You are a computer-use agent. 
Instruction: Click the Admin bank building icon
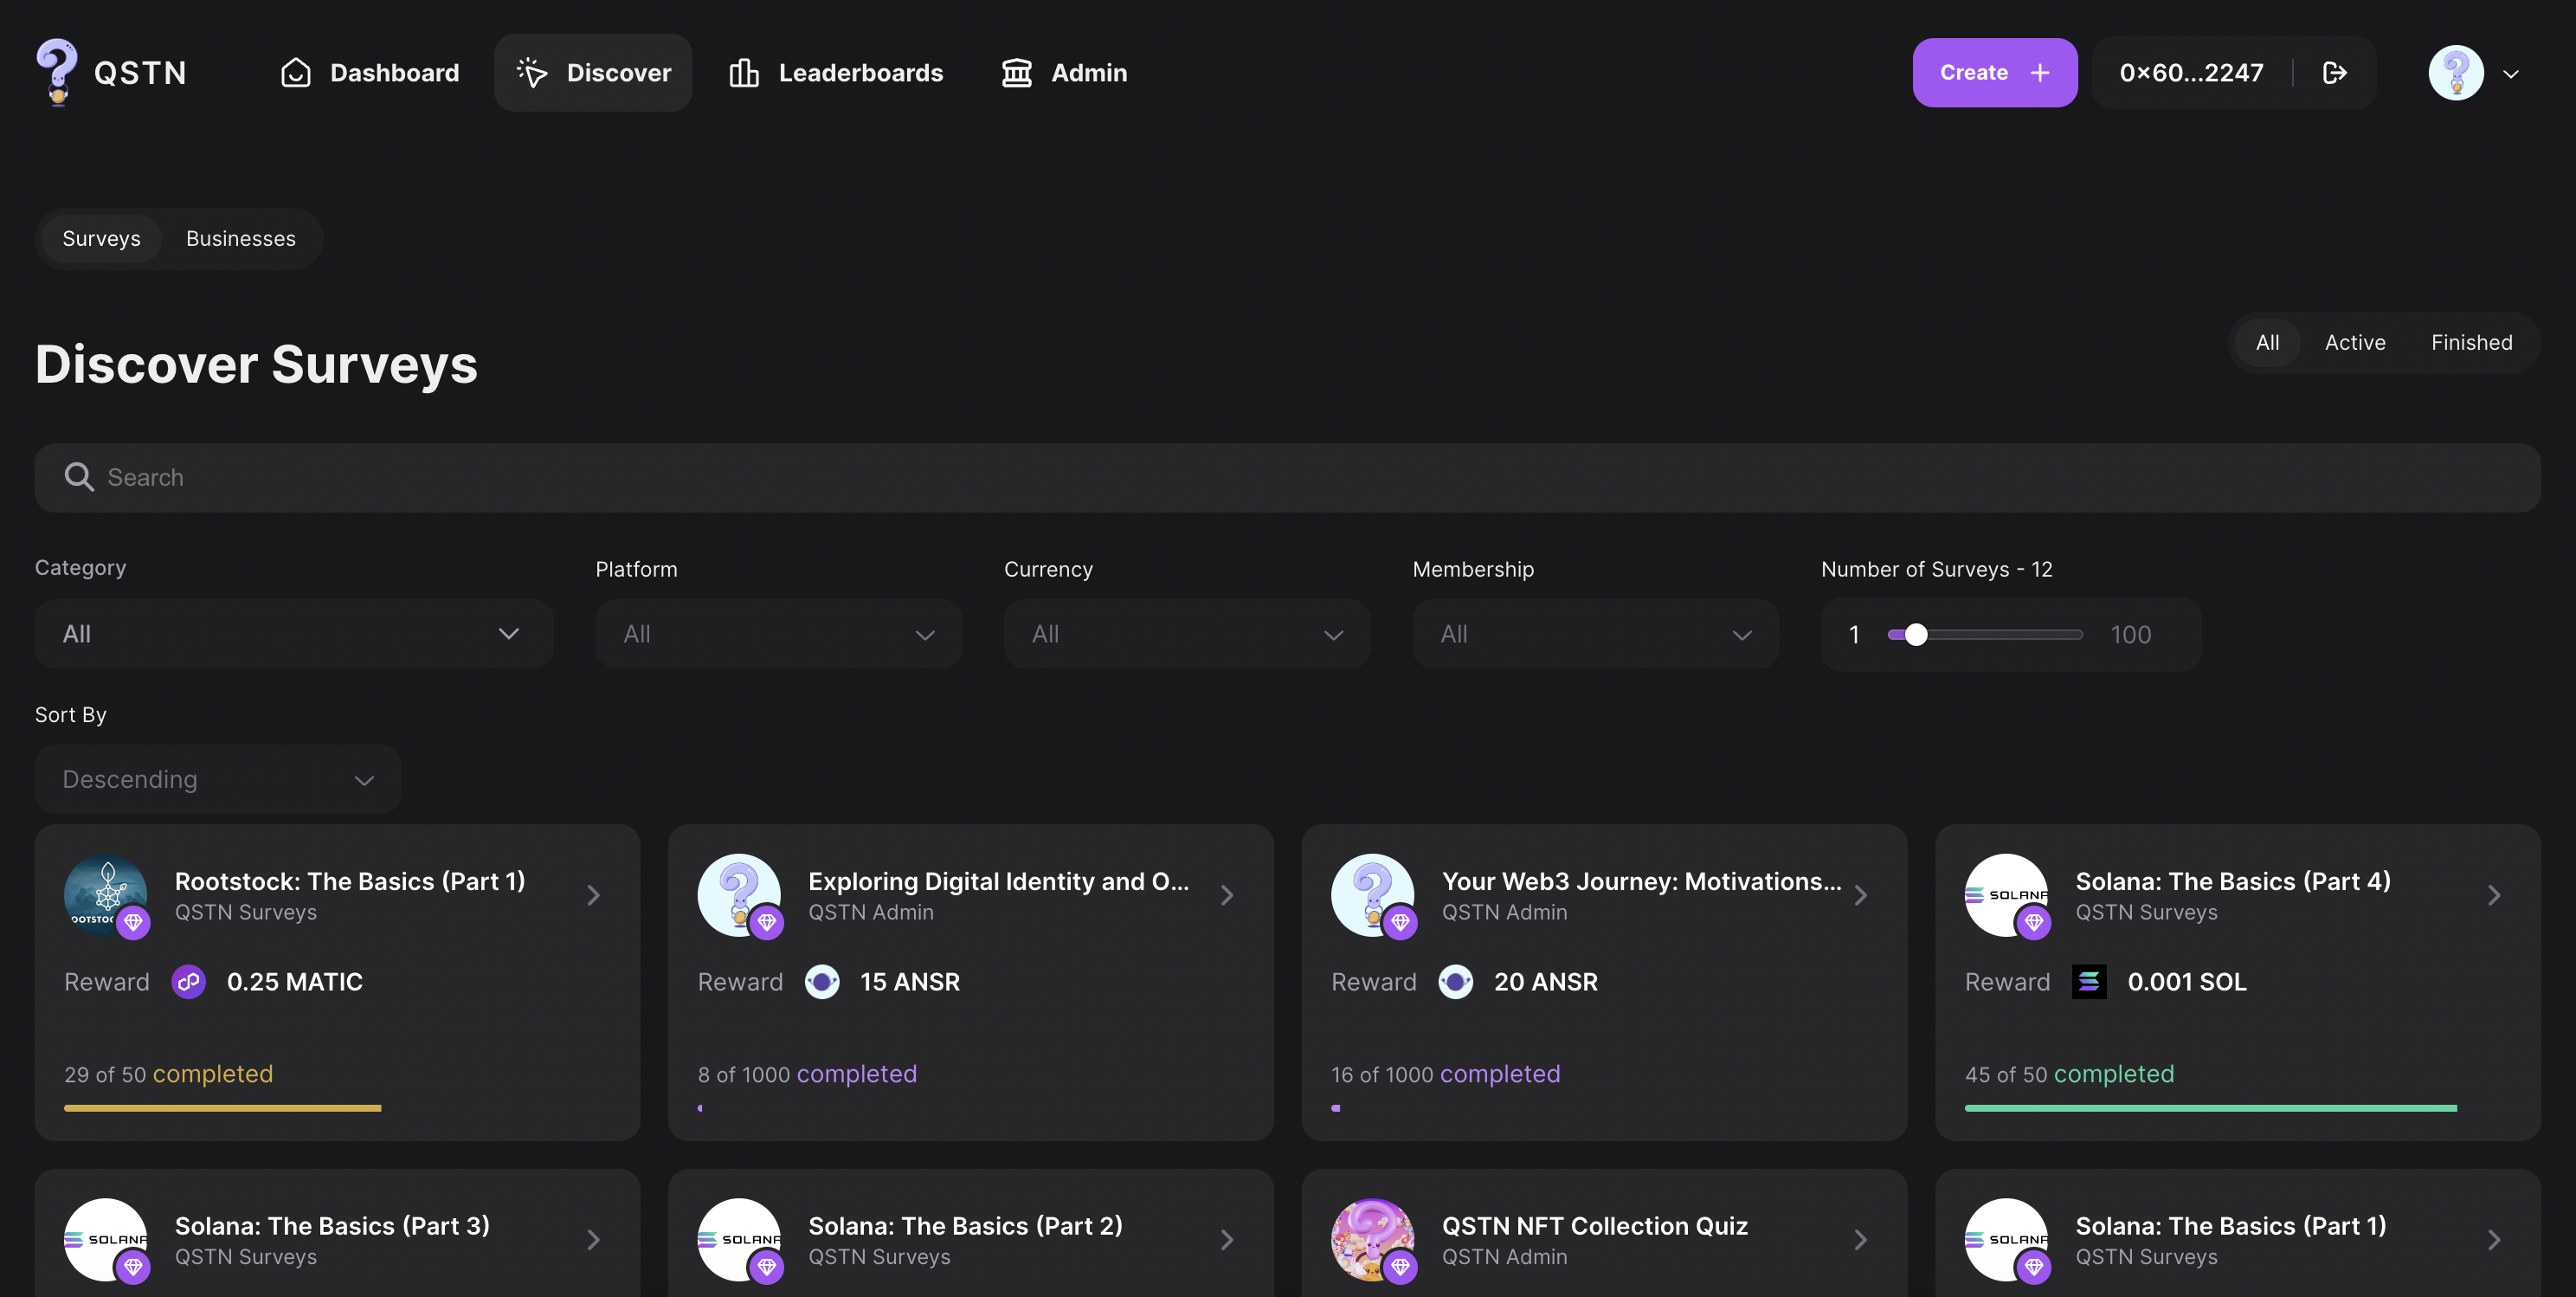tap(1016, 73)
